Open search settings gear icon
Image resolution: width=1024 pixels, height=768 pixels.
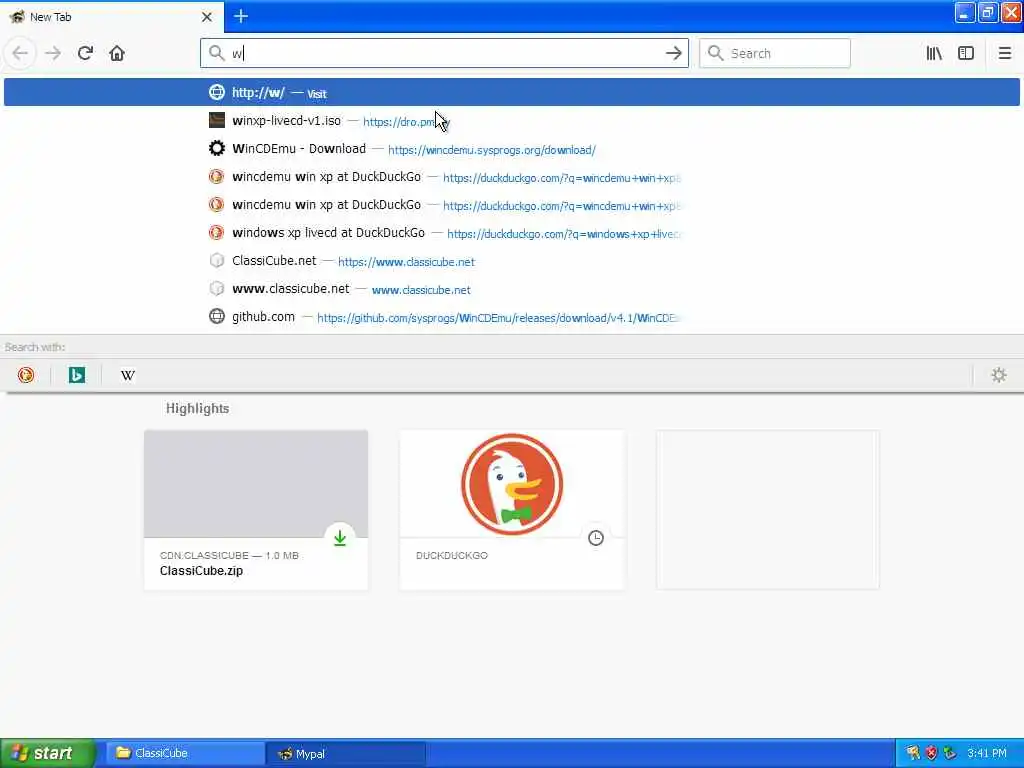pos(999,375)
